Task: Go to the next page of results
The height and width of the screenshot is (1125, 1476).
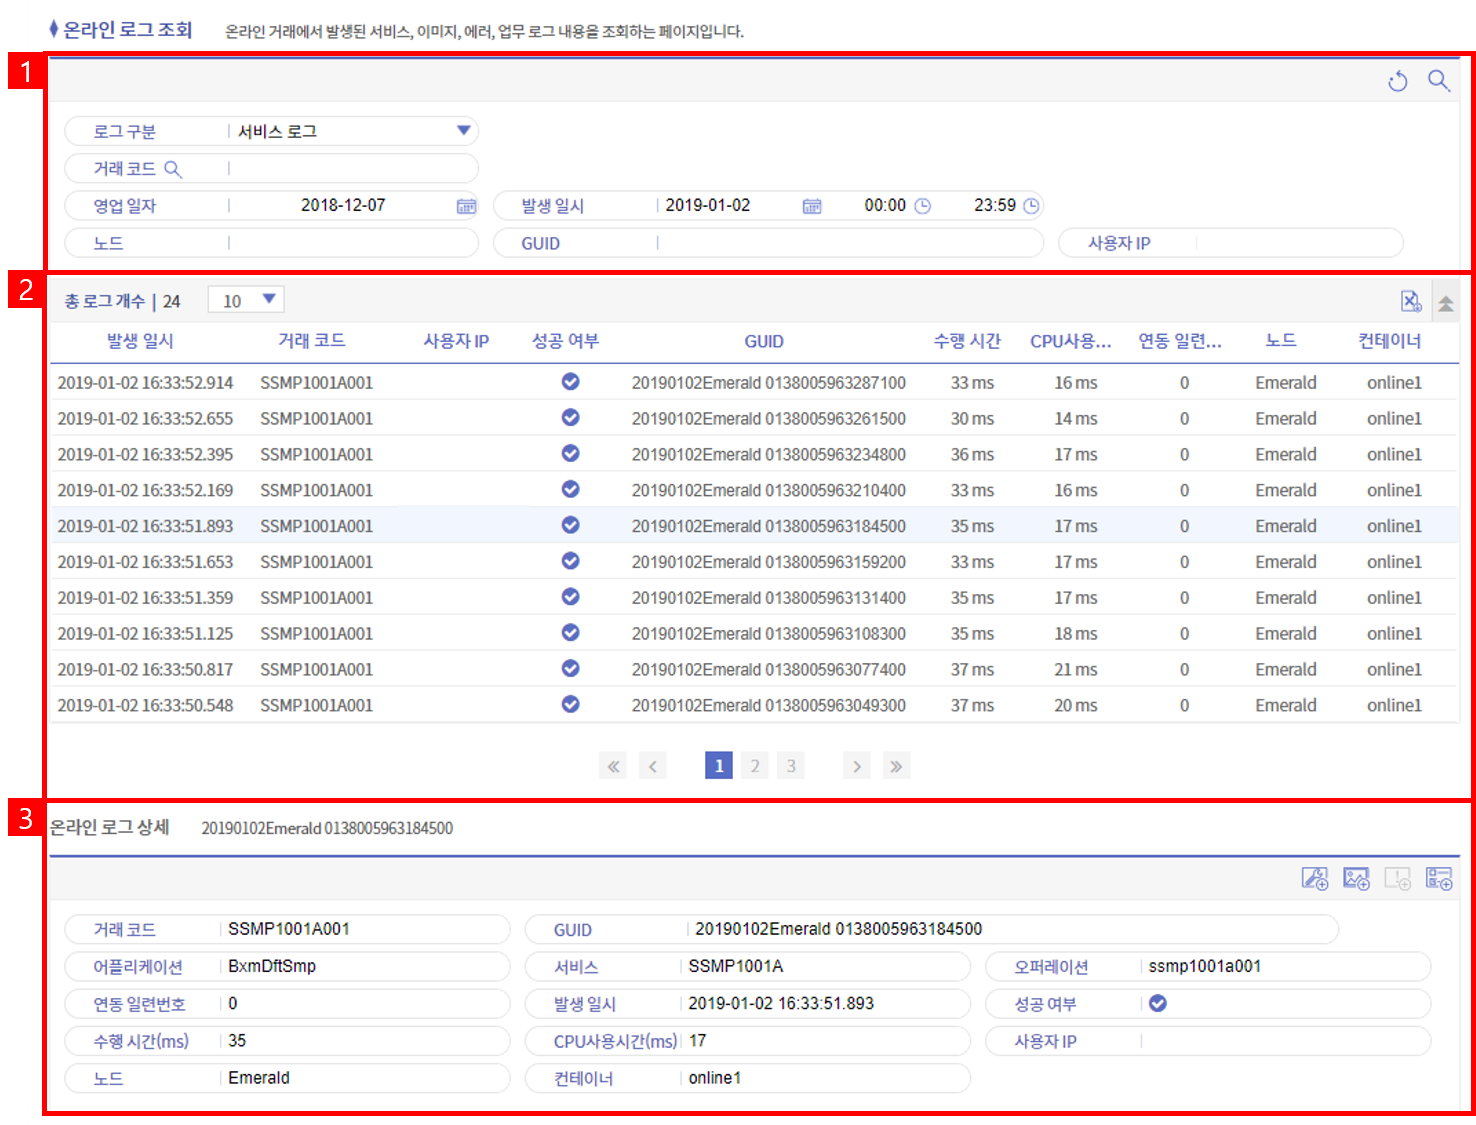Action: pos(856,766)
